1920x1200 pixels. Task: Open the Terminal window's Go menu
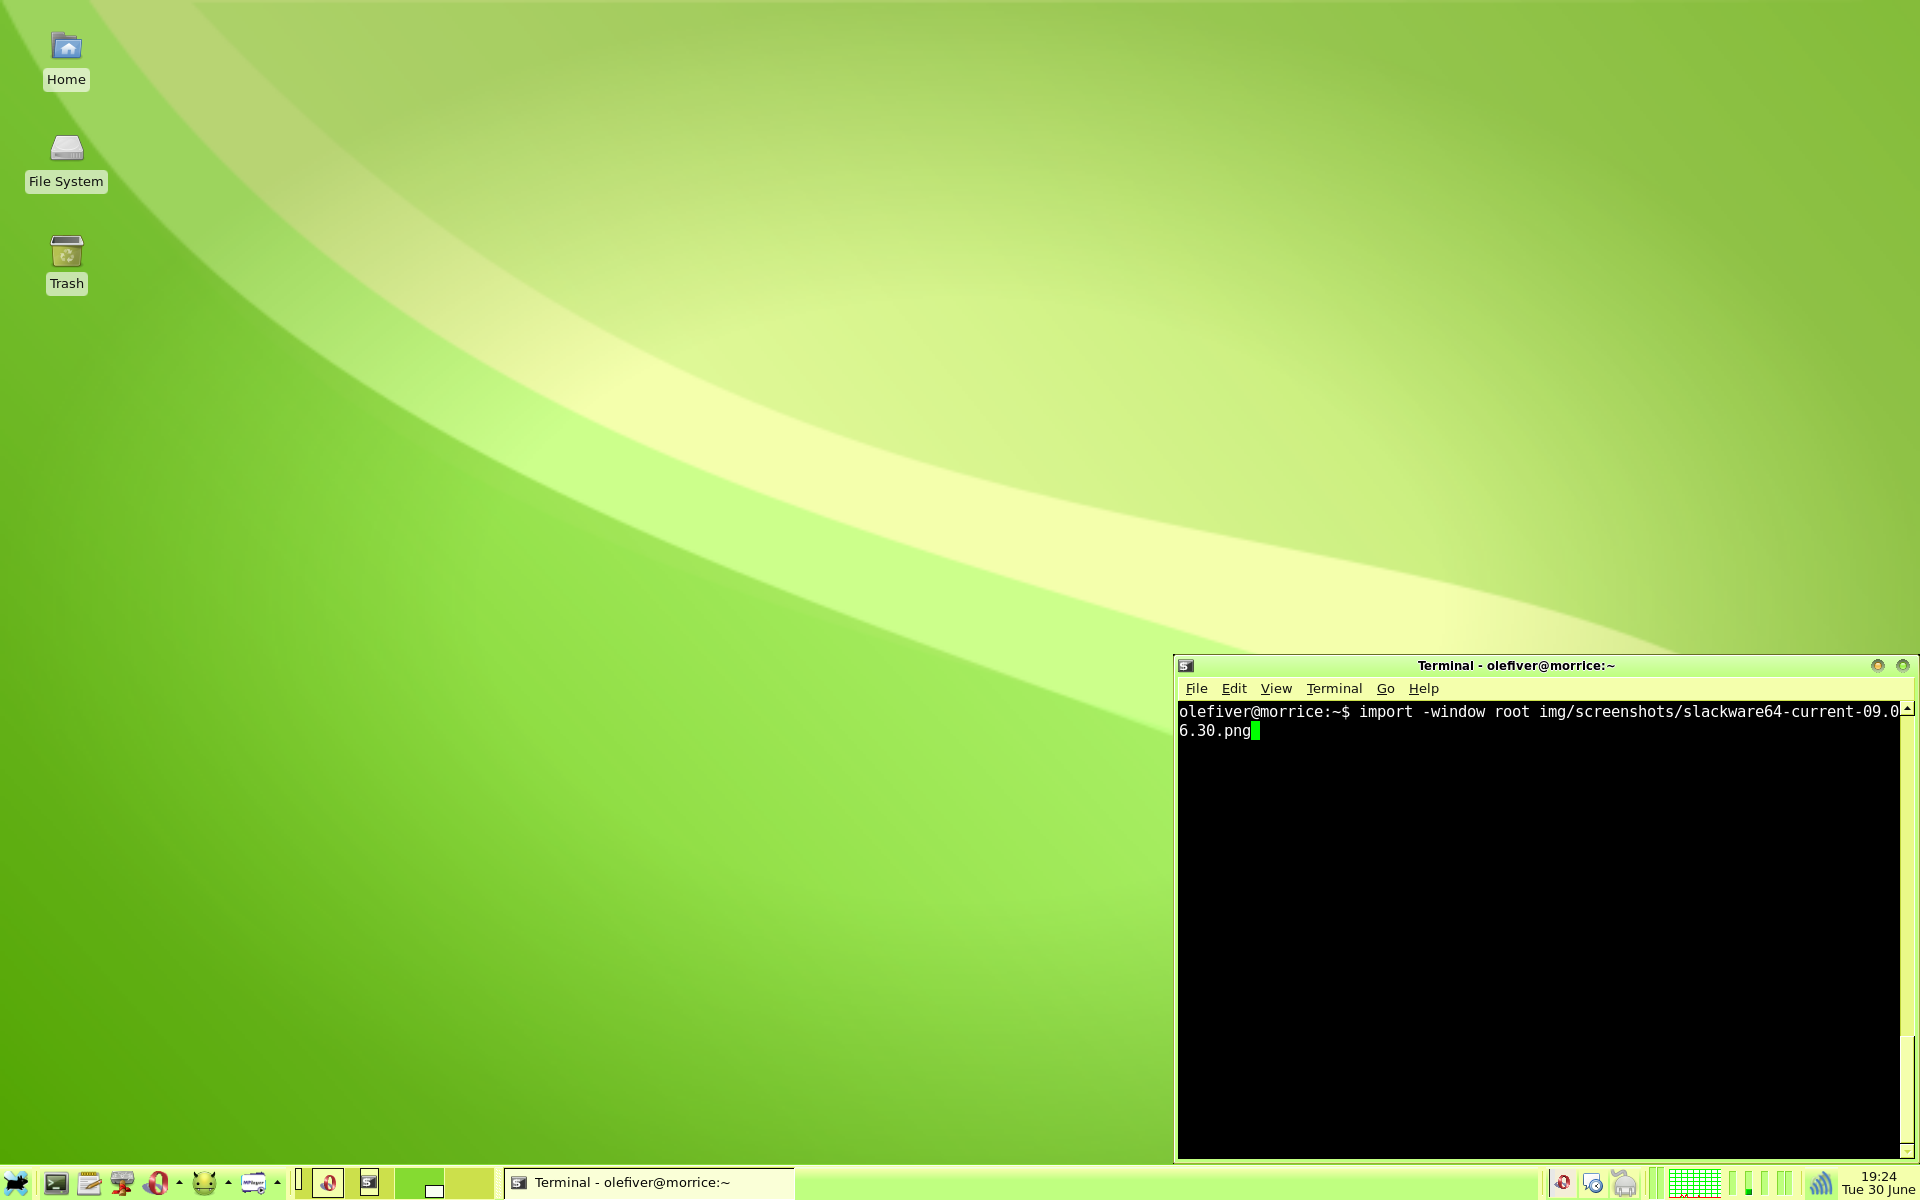click(1385, 689)
